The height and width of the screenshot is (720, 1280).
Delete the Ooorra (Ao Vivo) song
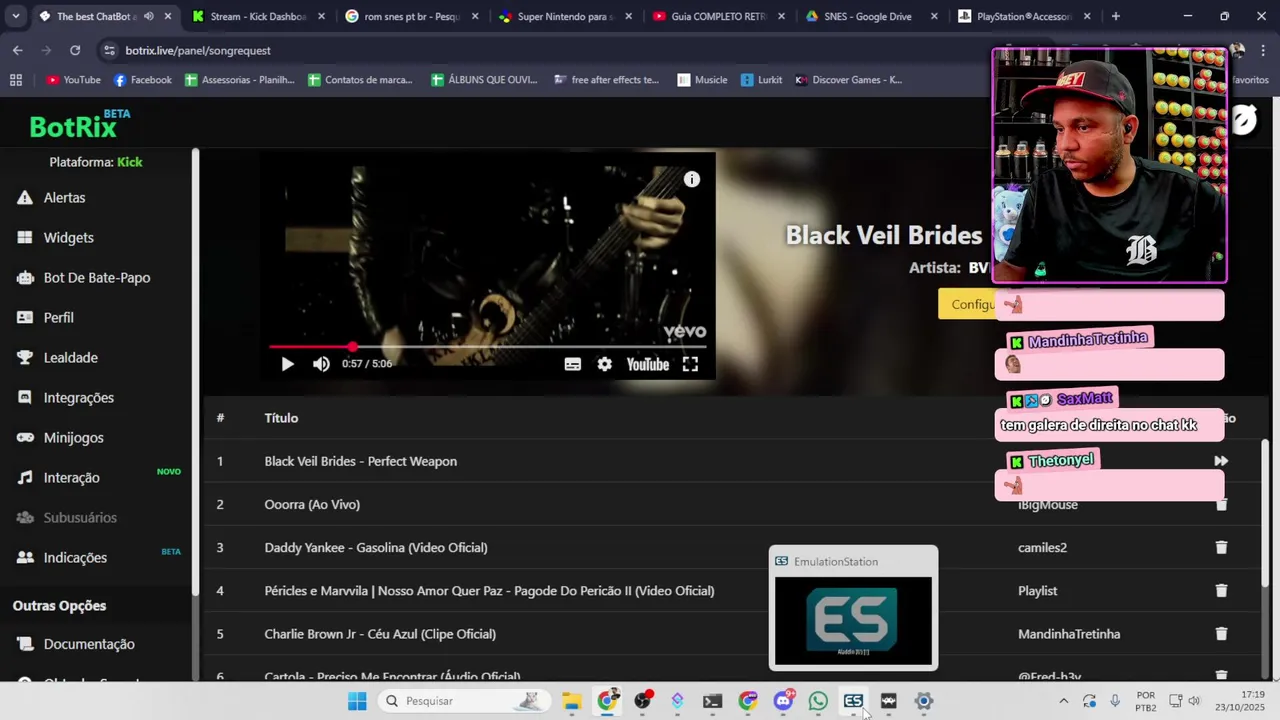point(1221,505)
